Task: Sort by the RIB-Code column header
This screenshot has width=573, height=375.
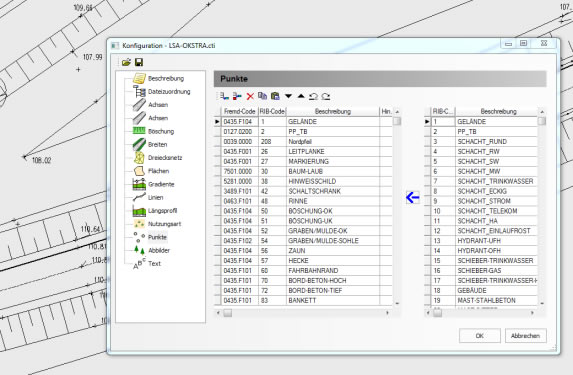Action: tap(272, 111)
